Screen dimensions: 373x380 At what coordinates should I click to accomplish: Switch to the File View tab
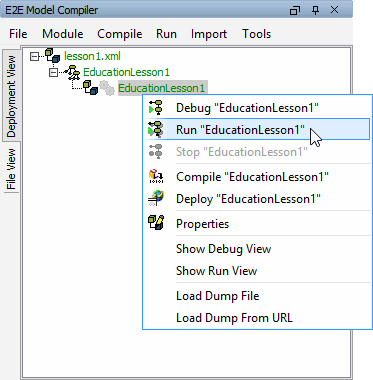tap(10, 169)
